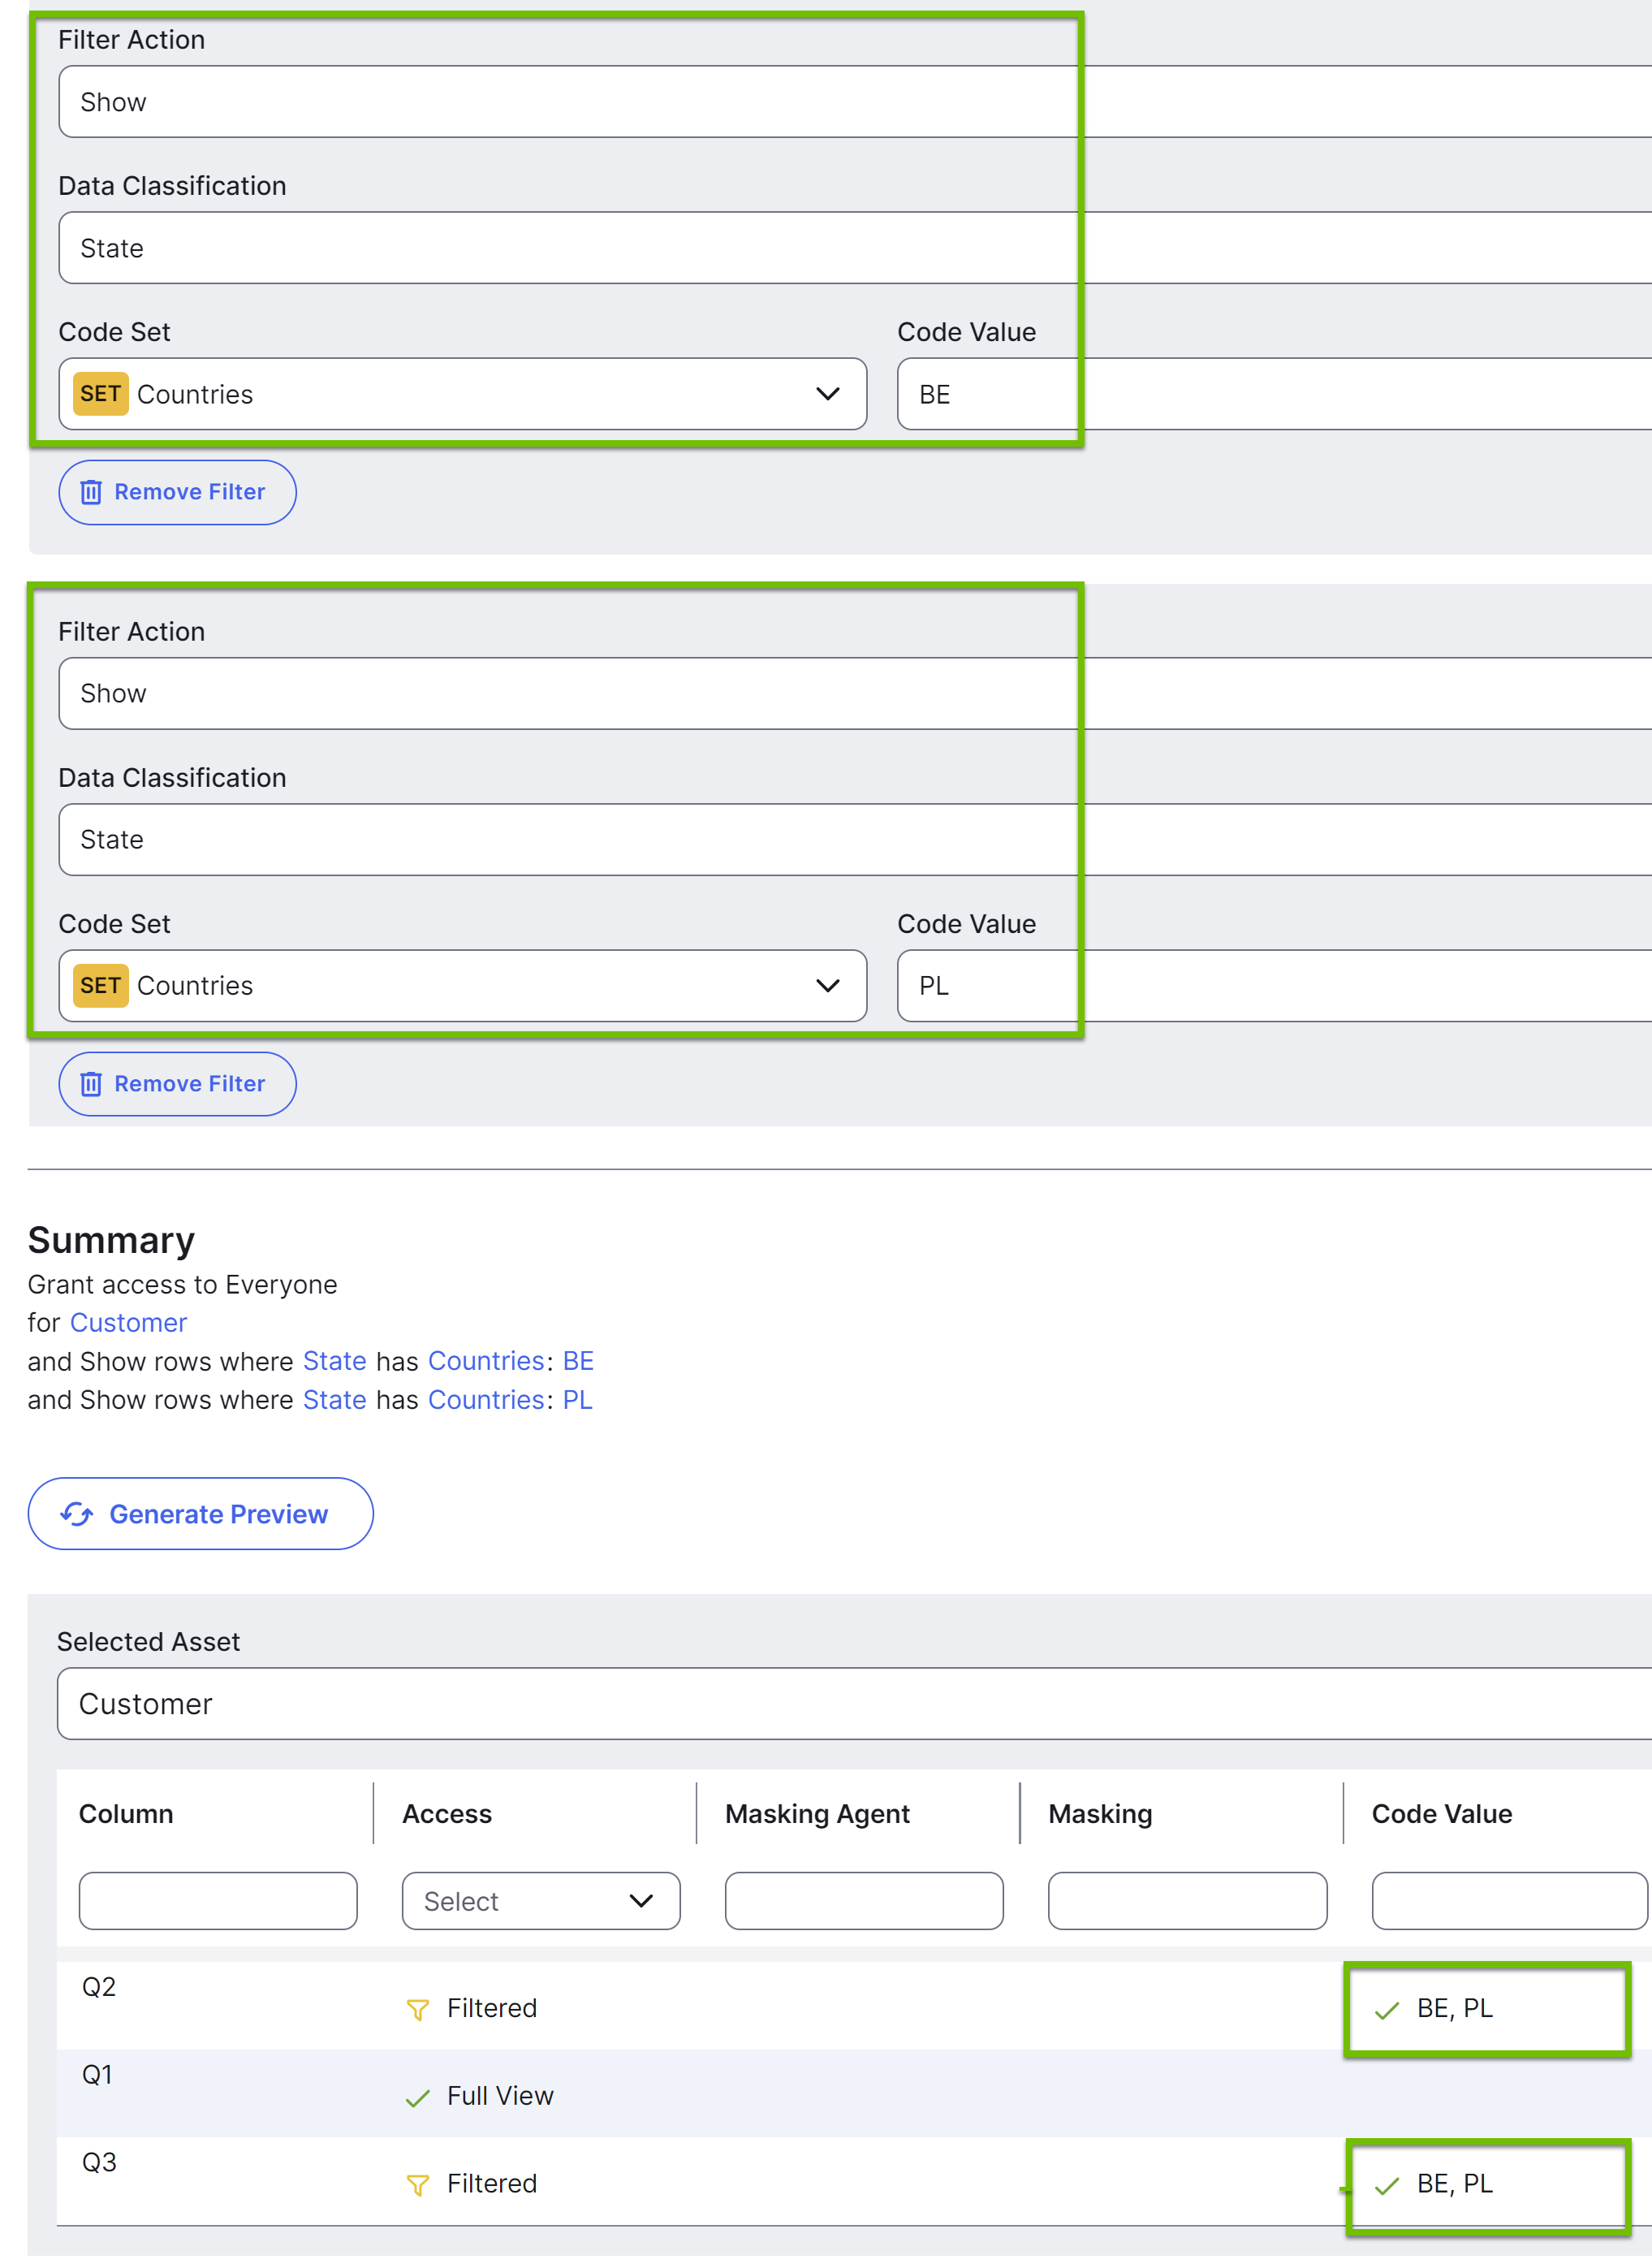Click the Column header in the preview table
This screenshot has height=2268, width=1652.
[125, 1813]
